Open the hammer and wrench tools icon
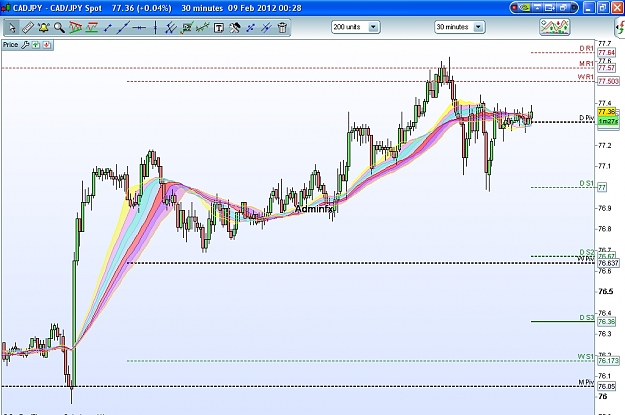The image size is (625, 415). click(x=234, y=28)
